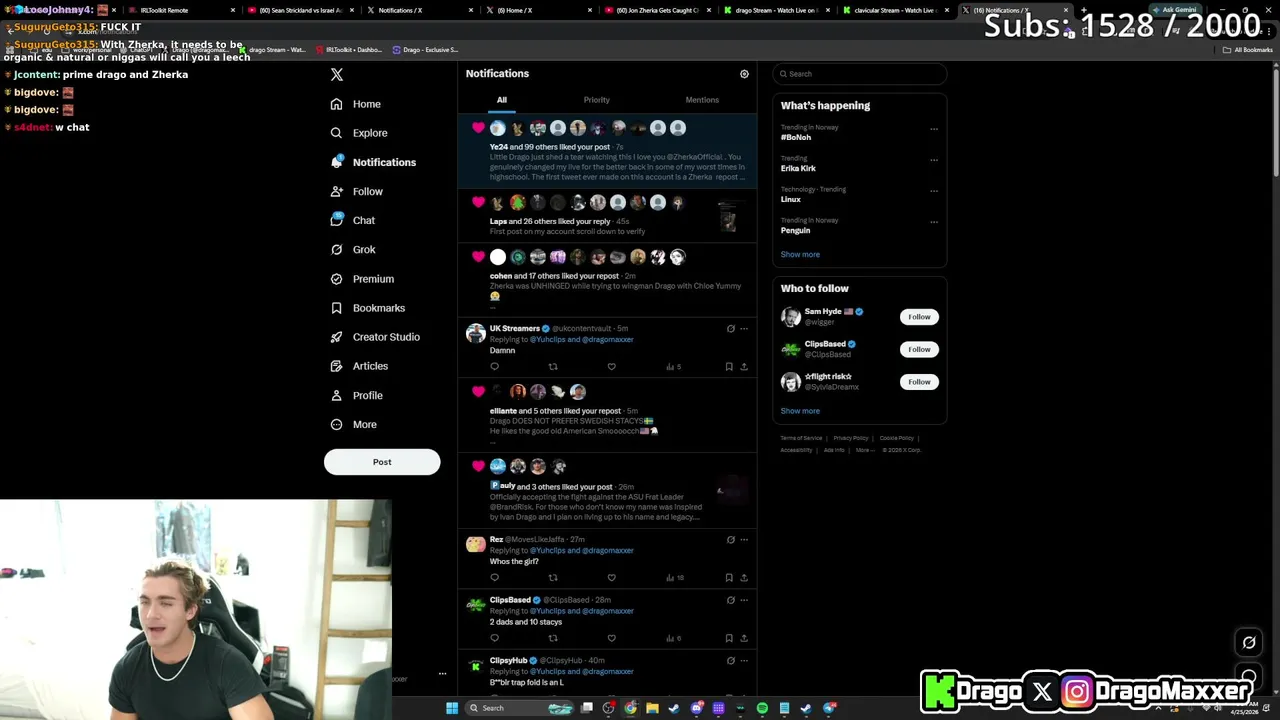Follow the flight risk account

click(919, 382)
